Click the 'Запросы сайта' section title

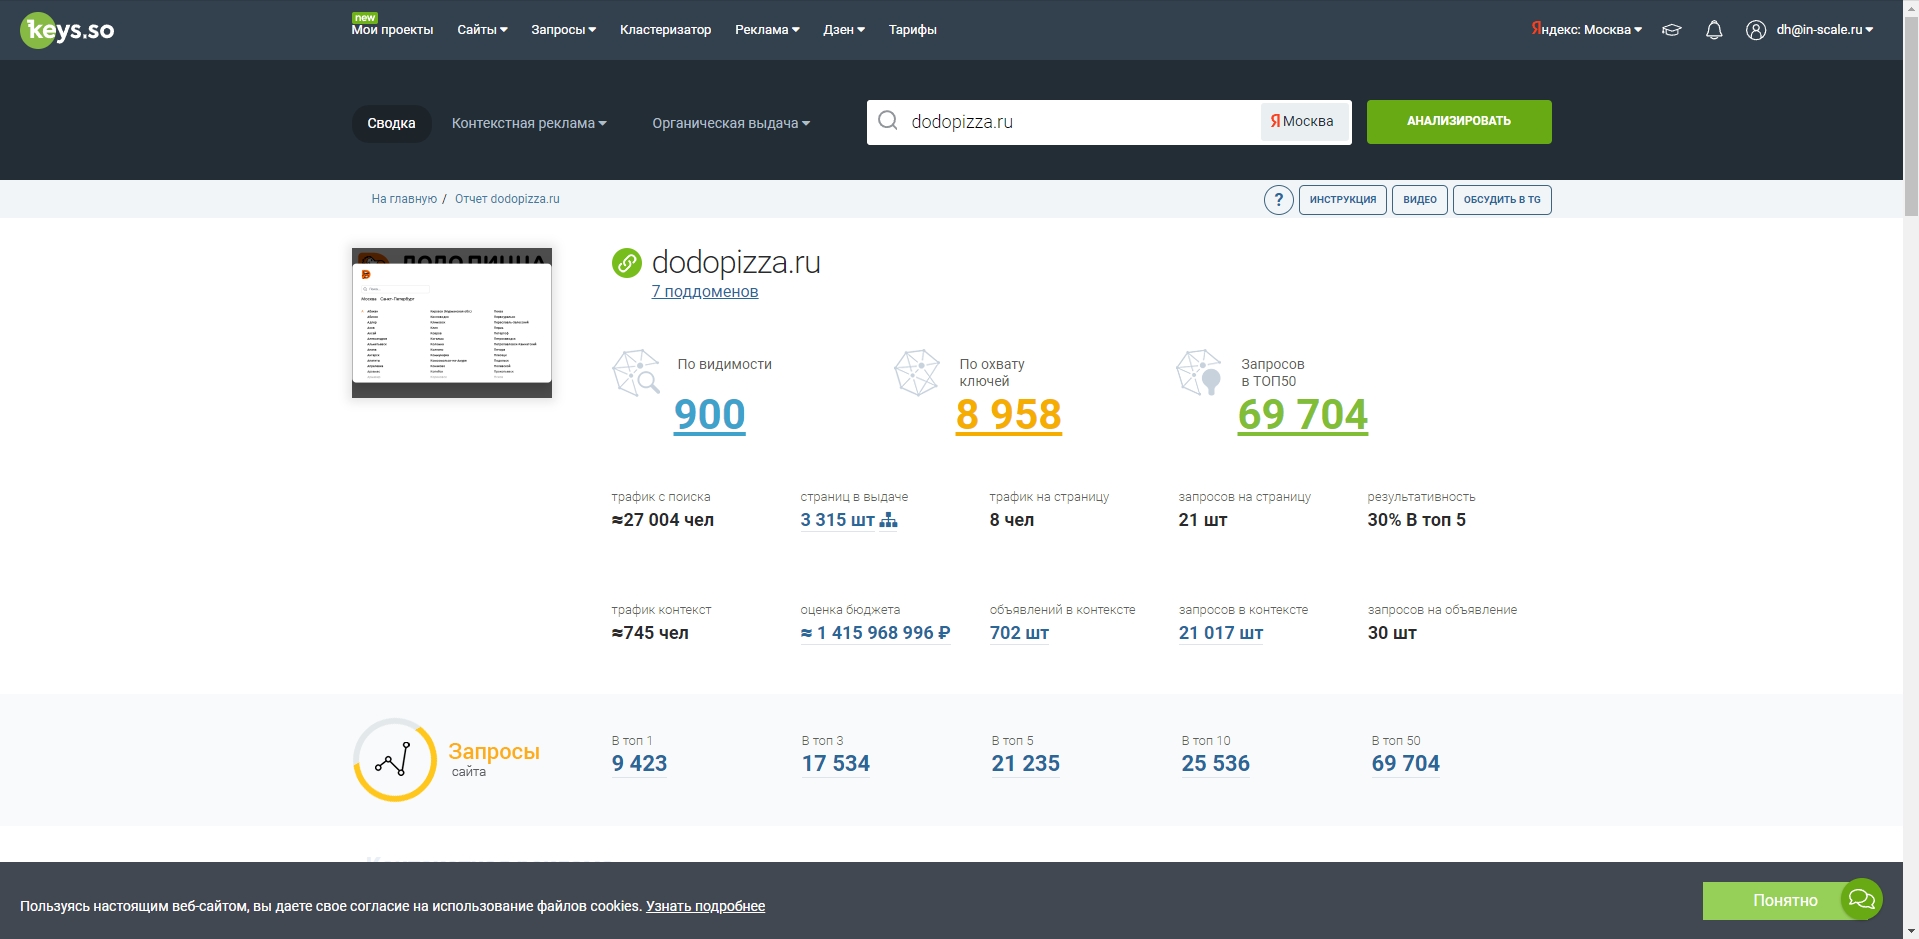click(494, 758)
